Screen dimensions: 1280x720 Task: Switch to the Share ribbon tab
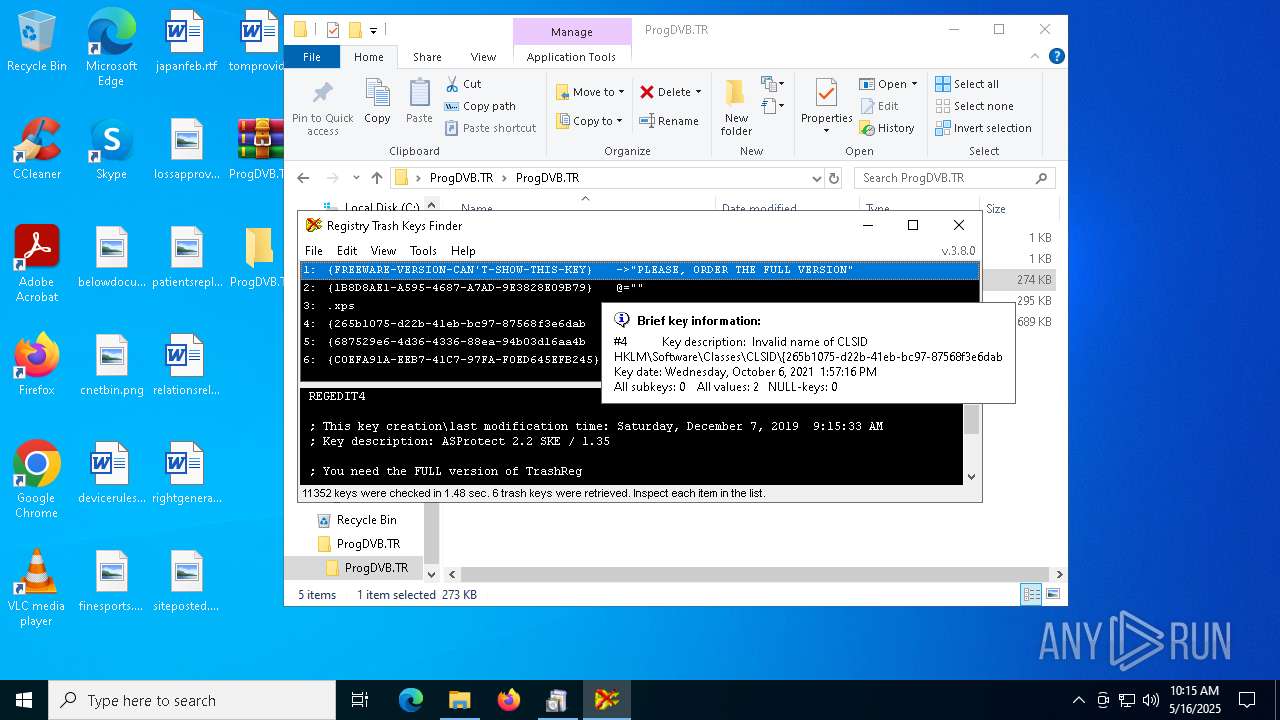pyautogui.click(x=427, y=57)
